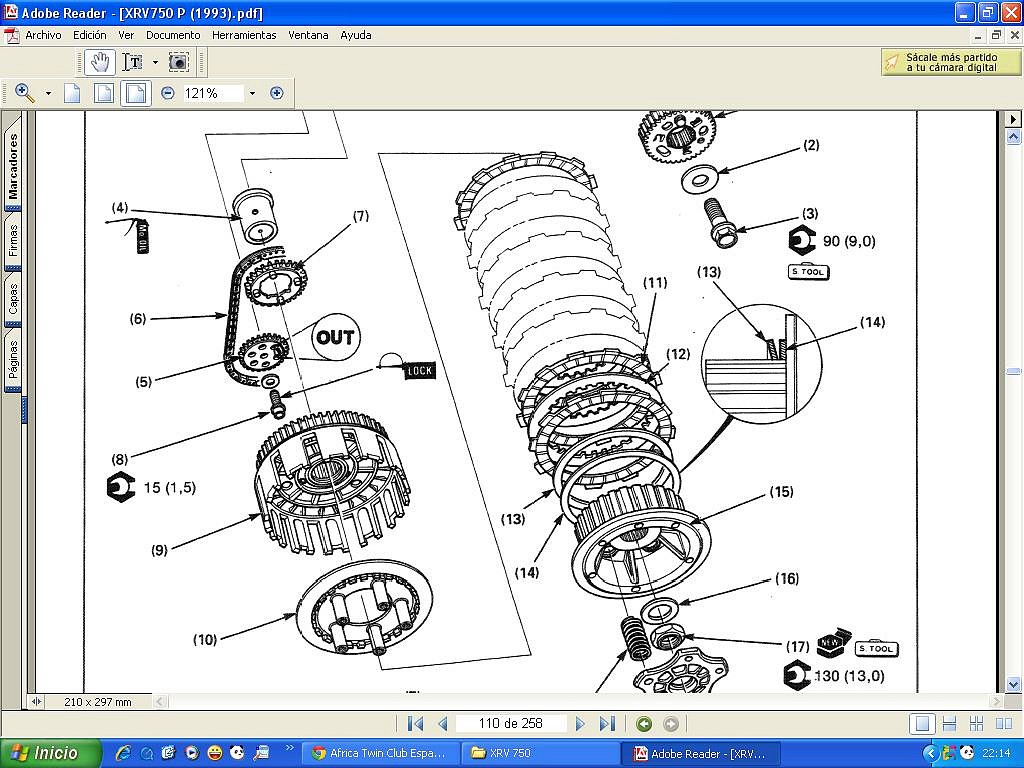Select the Snapshot camera tool
This screenshot has width=1024, height=768.
pos(179,62)
